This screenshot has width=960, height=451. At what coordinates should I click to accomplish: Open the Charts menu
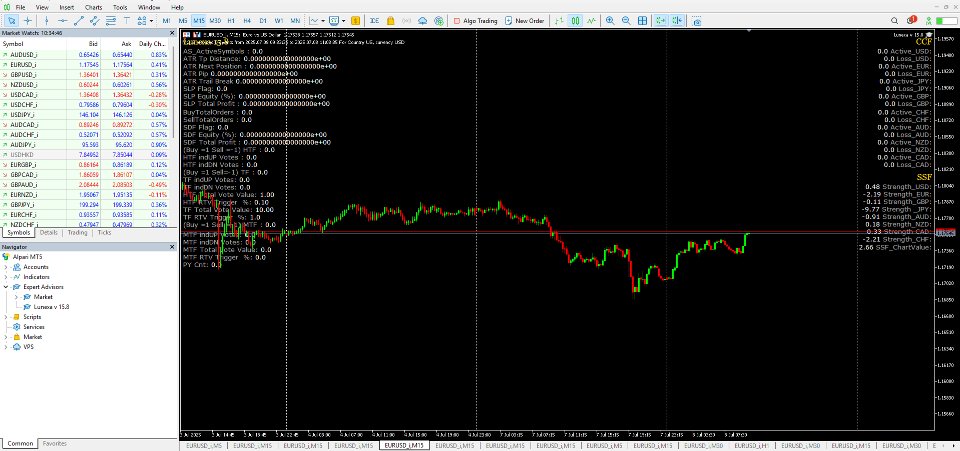(94, 7)
